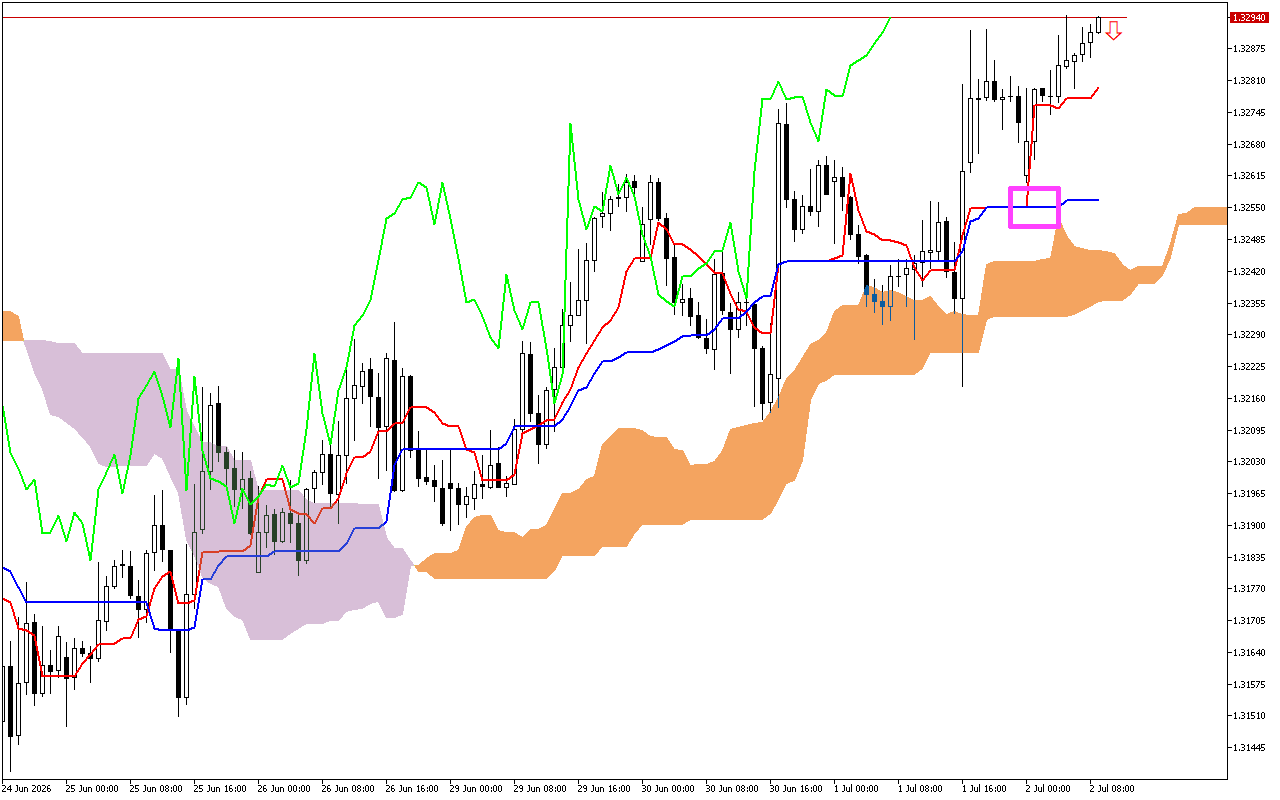The image size is (1280, 800).
Task: Click the 1.32225 price axis label
Action: [x=1248, y=367]
